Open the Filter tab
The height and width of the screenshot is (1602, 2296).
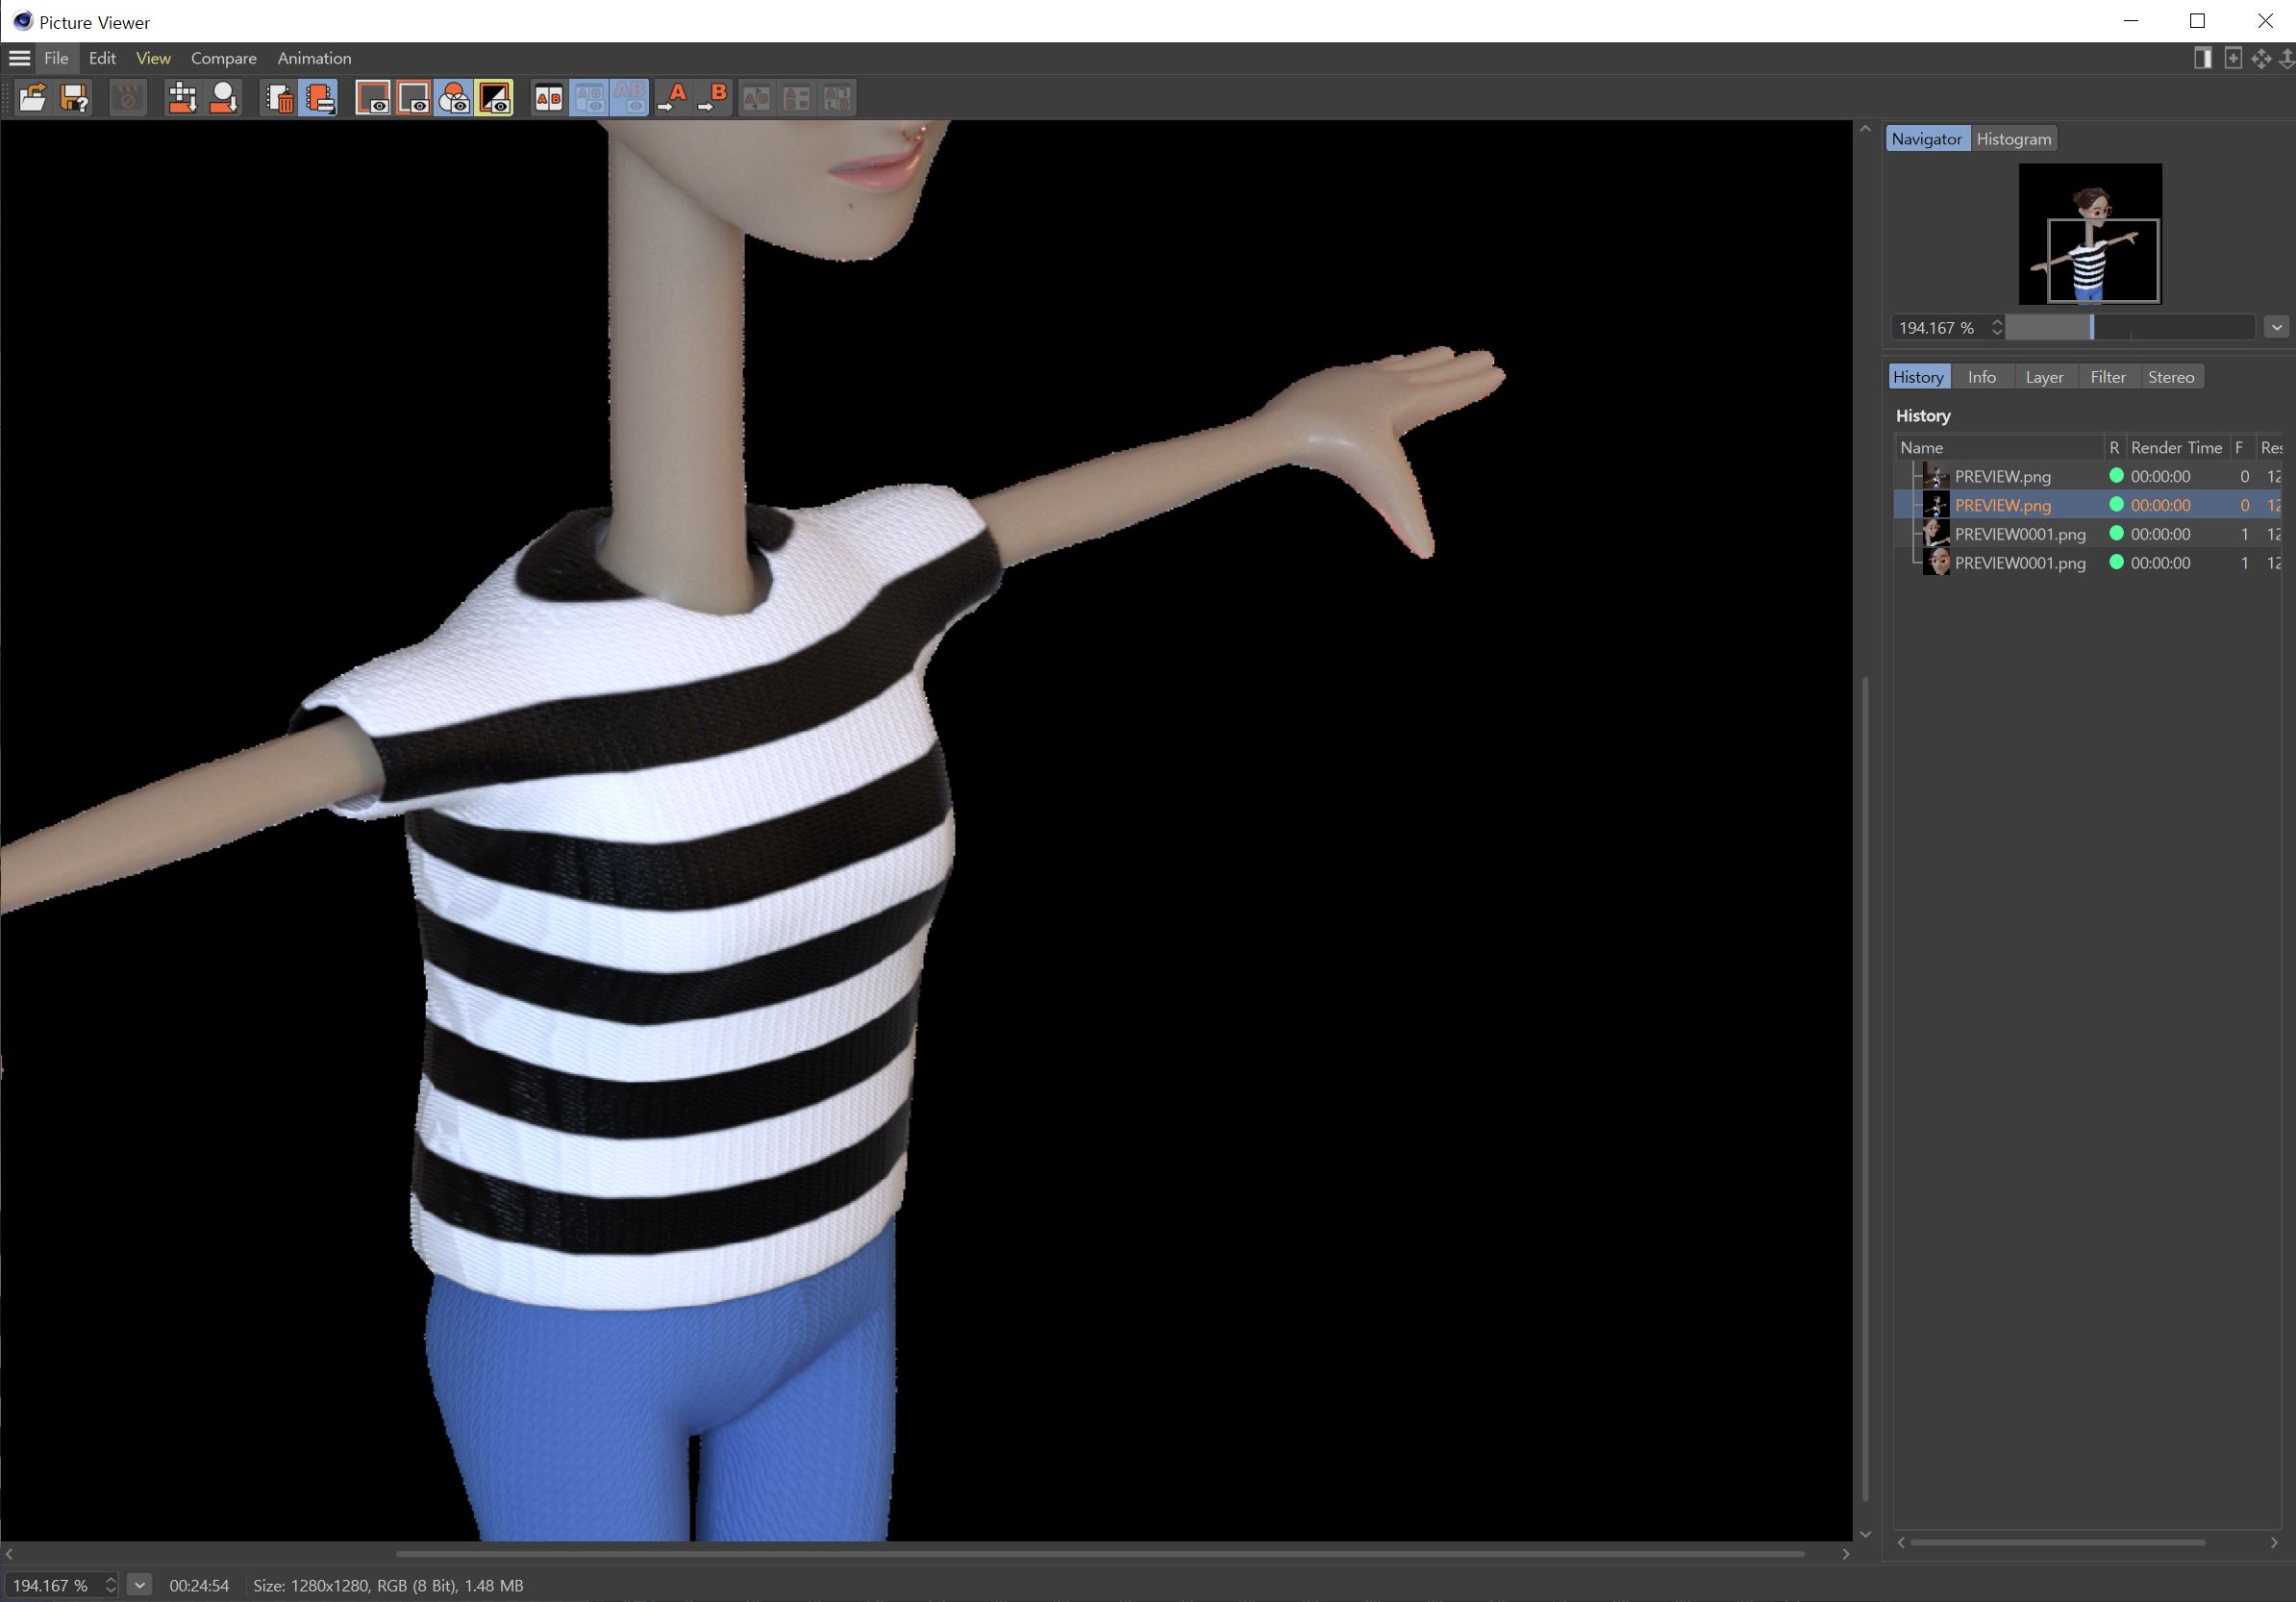[2108, 377]
